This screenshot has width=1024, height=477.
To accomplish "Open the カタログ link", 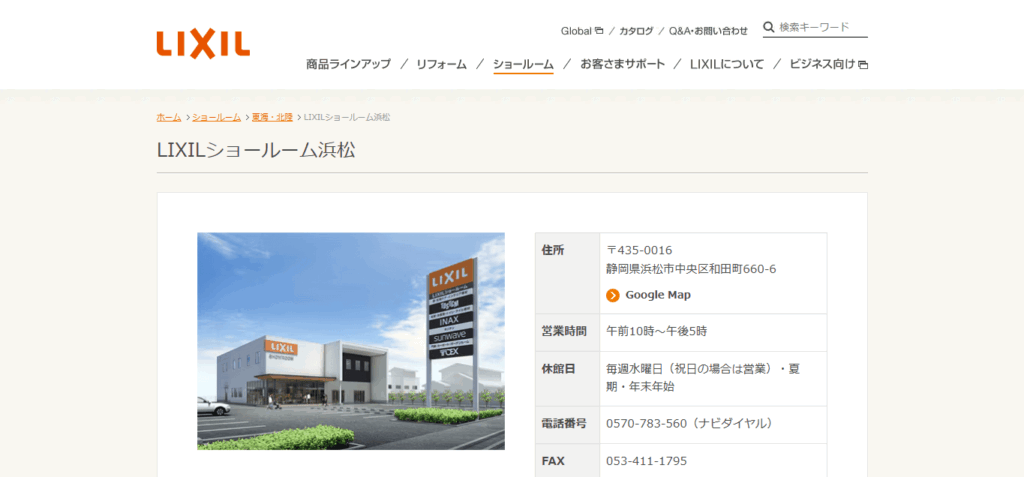I will pyautogui.click(x=636, y=31).
